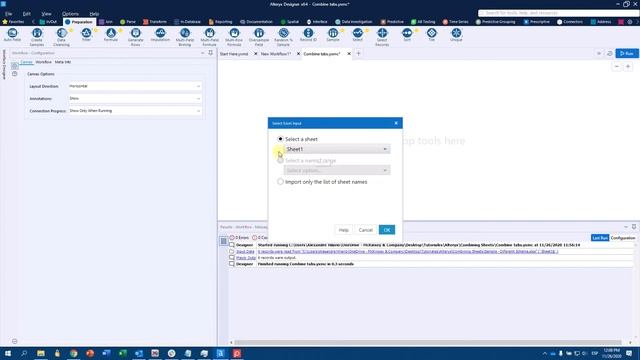Viewport: 640px width, 360px height.
Task: Collapse the Configuration panel with its arrow
Action: click(202, 53)
